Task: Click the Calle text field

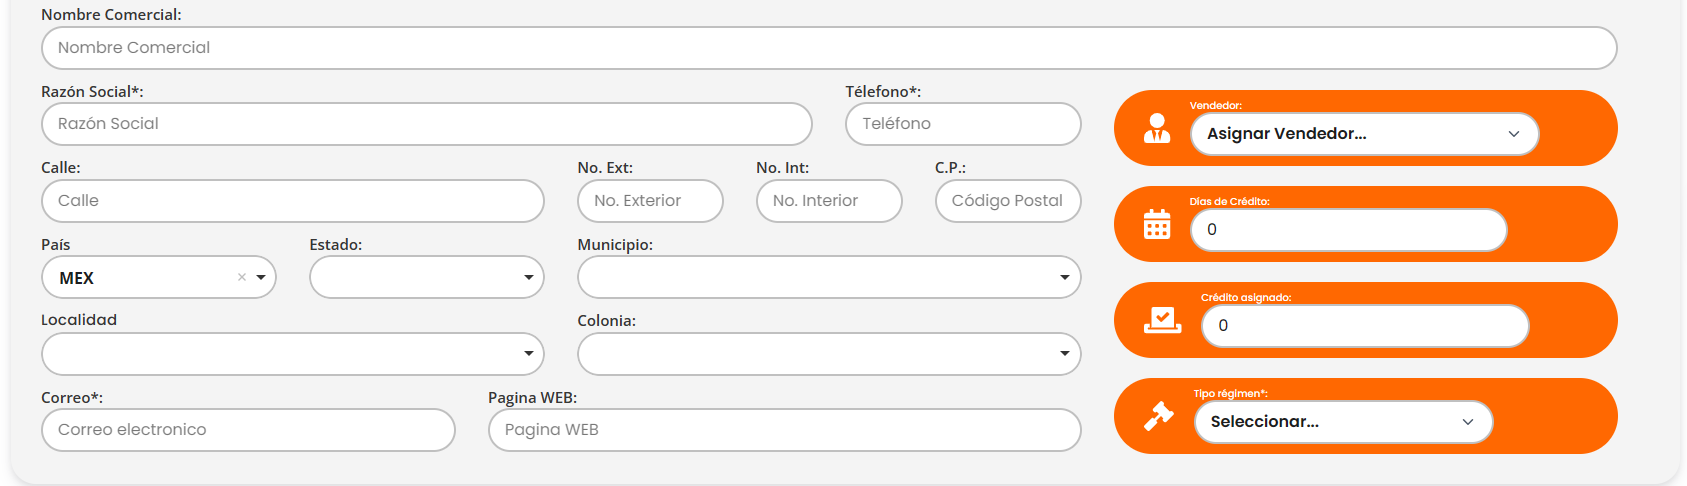Action: point(292,201)
